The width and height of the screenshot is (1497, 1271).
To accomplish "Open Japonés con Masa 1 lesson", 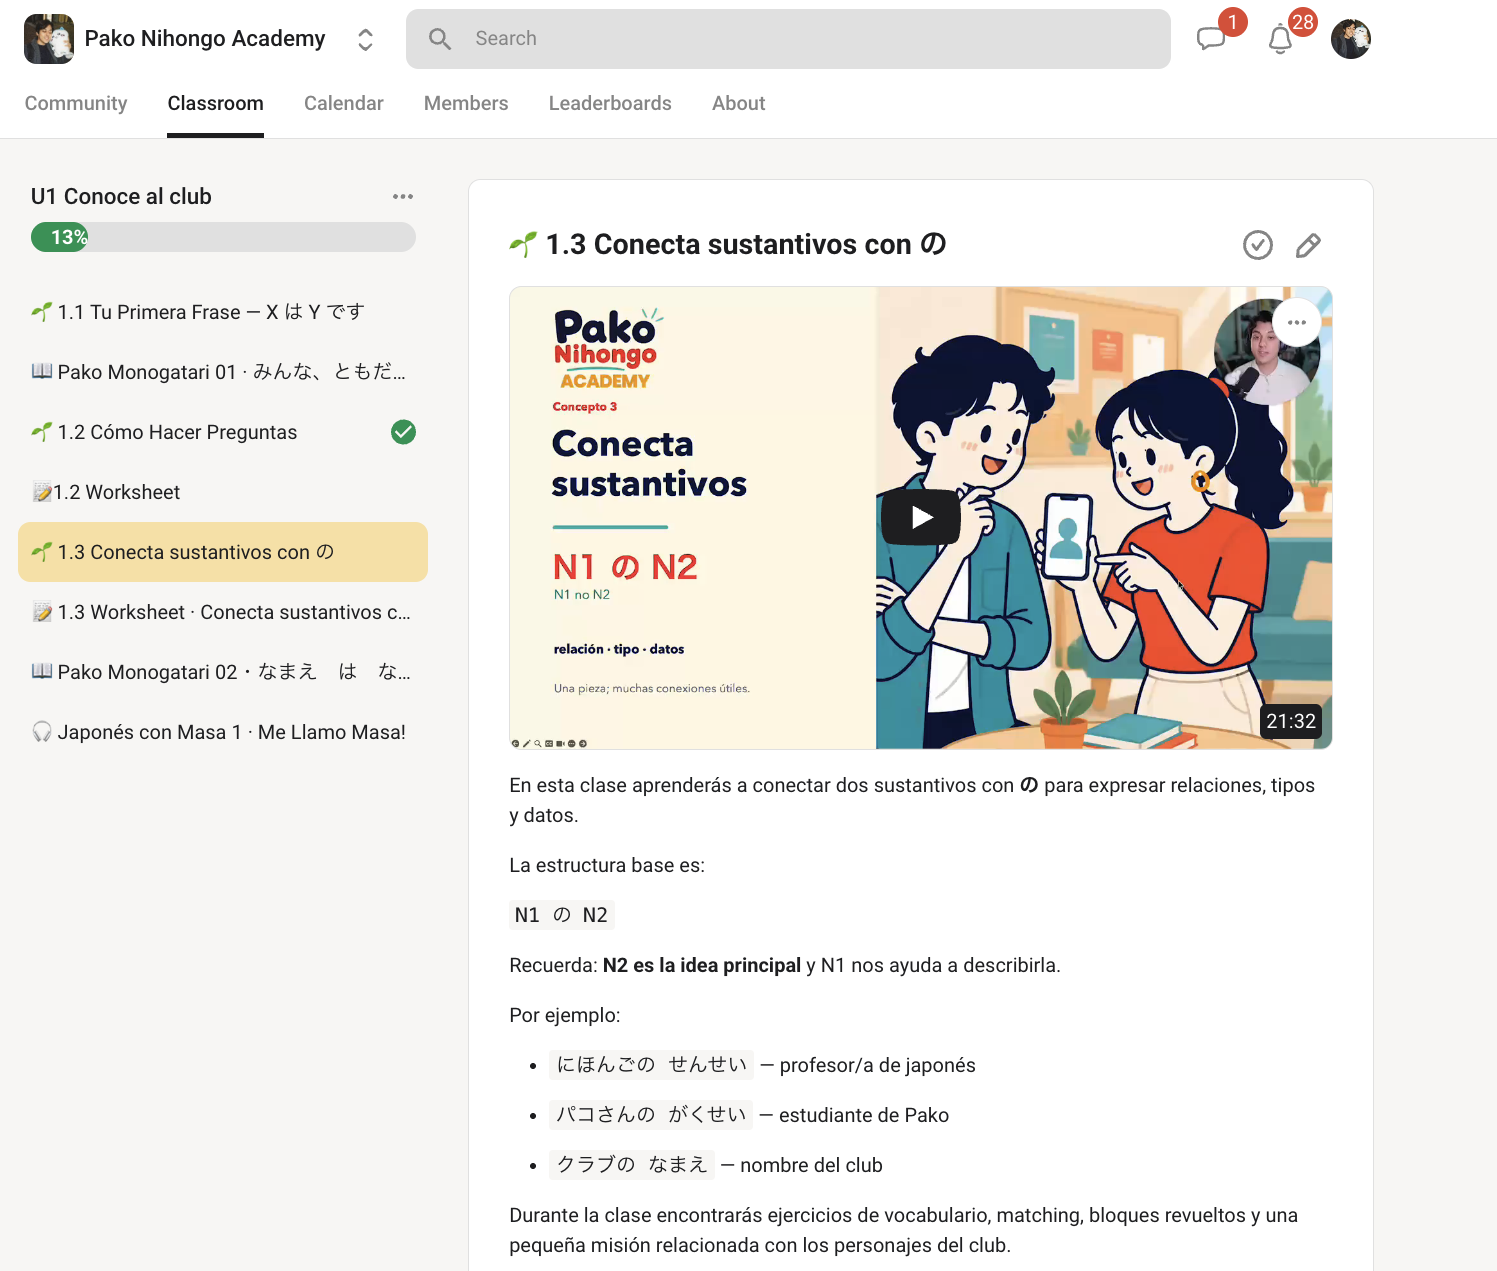I will (223, 732).
